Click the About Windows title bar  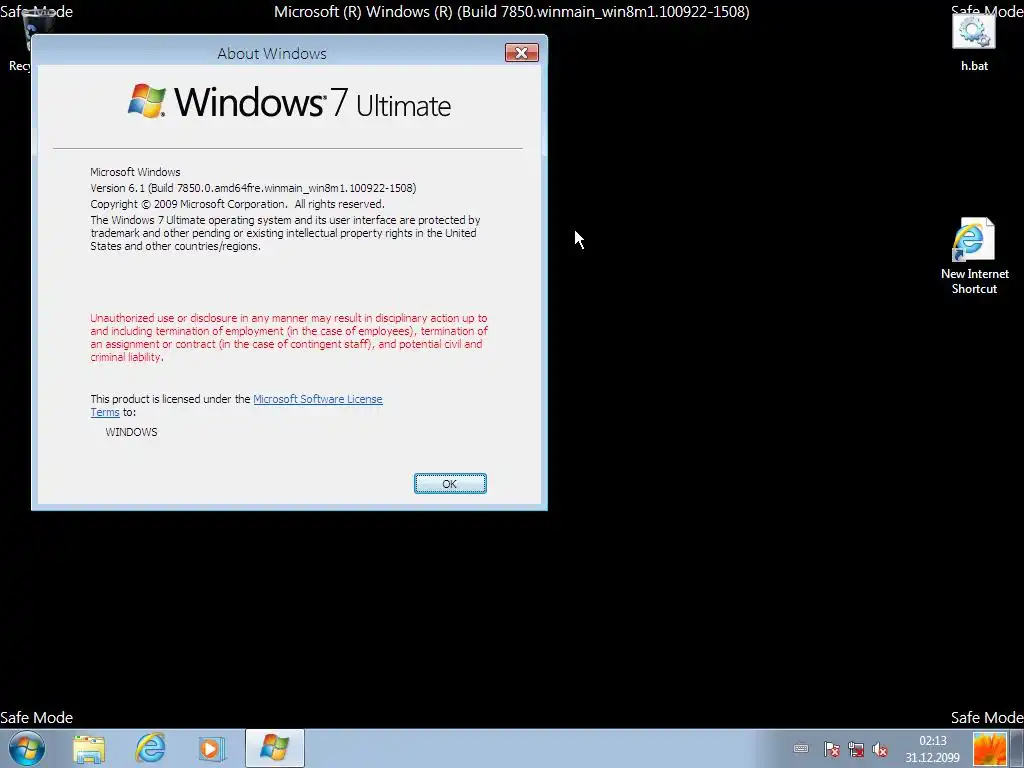pyautogui.click(x=272, y=53)
